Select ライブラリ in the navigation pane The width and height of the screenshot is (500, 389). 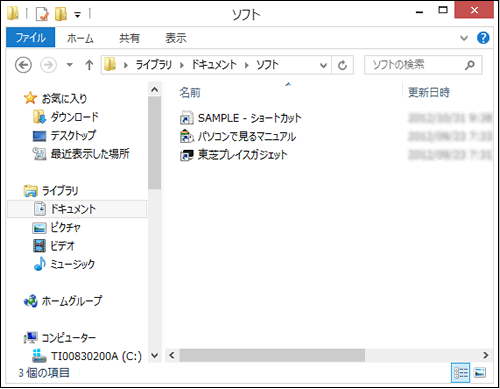60,191
